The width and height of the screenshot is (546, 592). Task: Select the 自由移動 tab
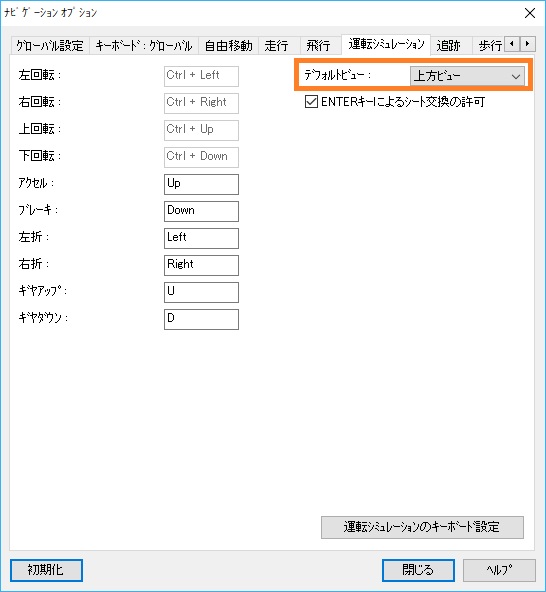point(228,46)
